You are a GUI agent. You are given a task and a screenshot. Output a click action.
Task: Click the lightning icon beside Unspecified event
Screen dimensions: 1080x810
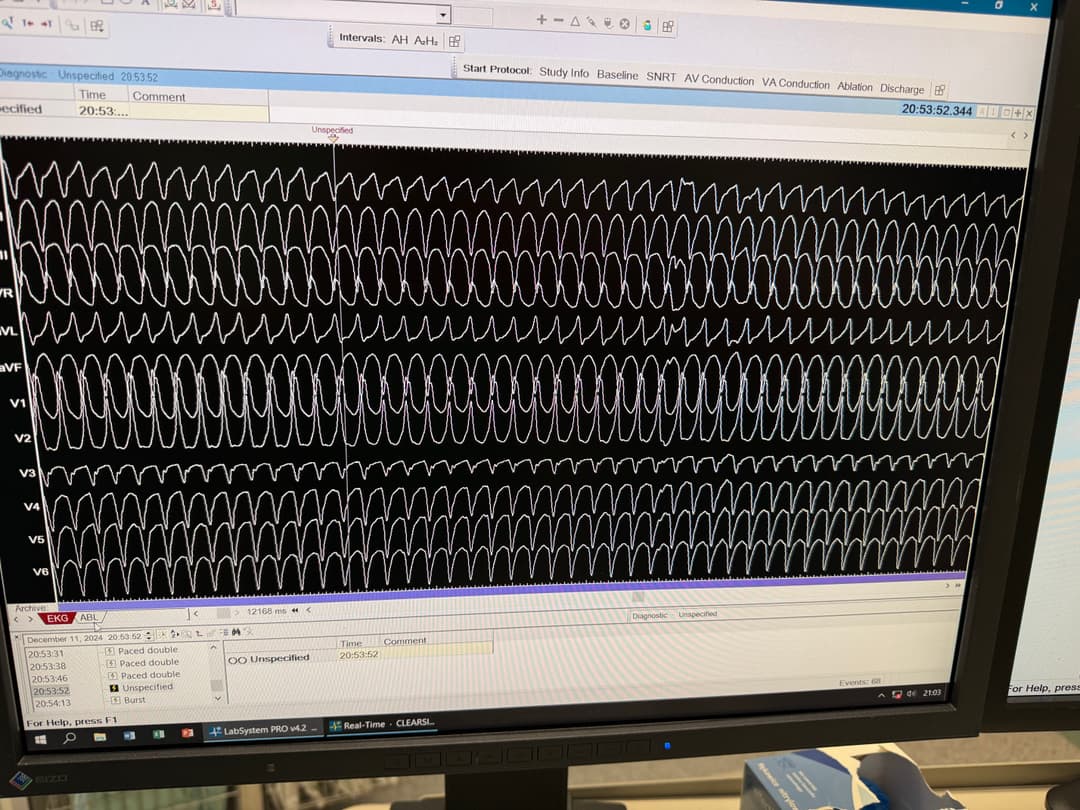(x=114, y=687)
